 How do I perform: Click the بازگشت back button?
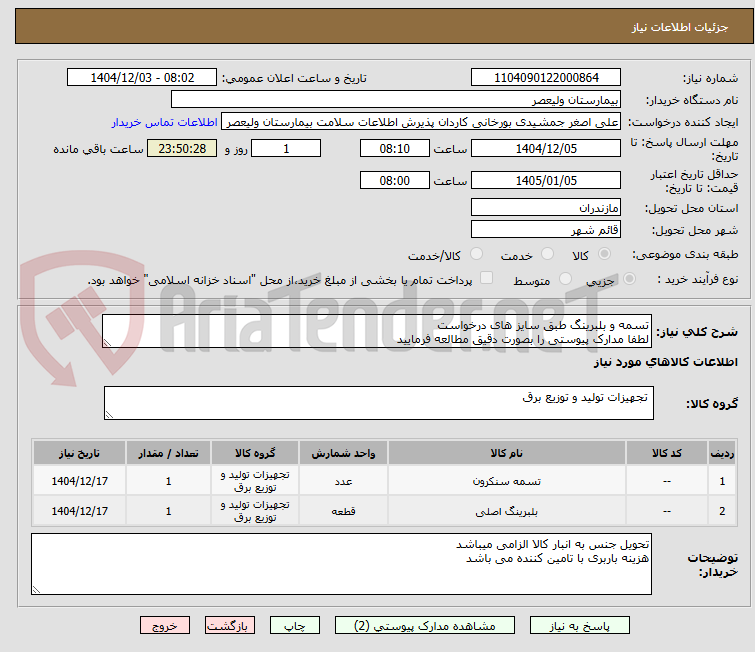click(x=230, y=626)
